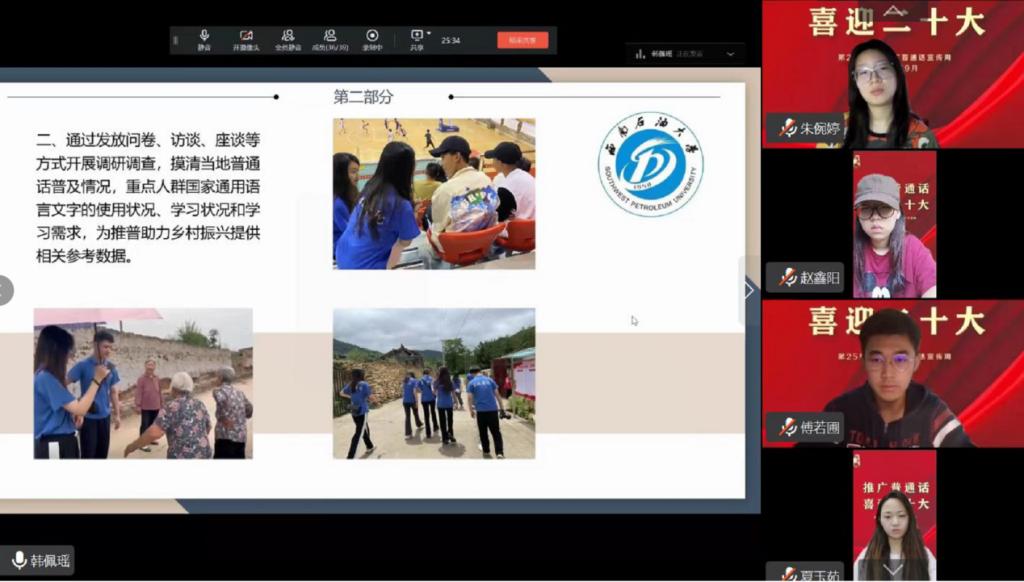Viewport: 1024px width, 582px height.
Task: Click the mute all participants icon
Action: click(287, 39)
